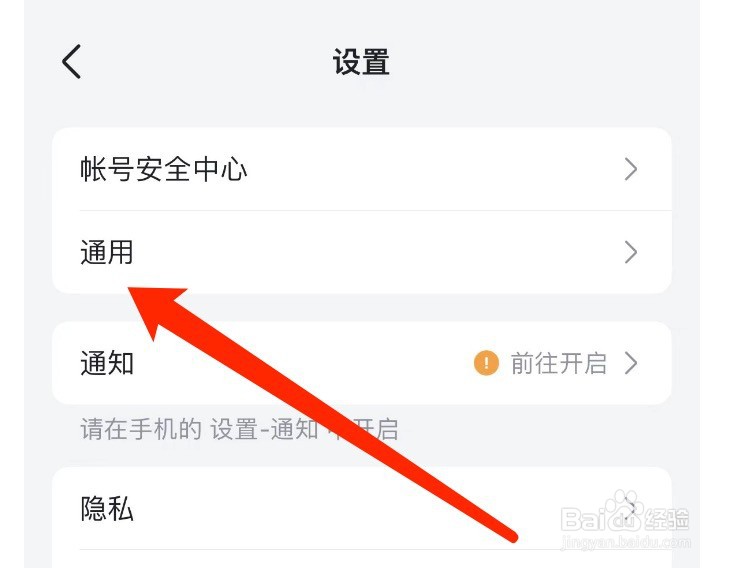Open the 通用 settings row
Screen dimensions: 732x568
pos(362,252)
